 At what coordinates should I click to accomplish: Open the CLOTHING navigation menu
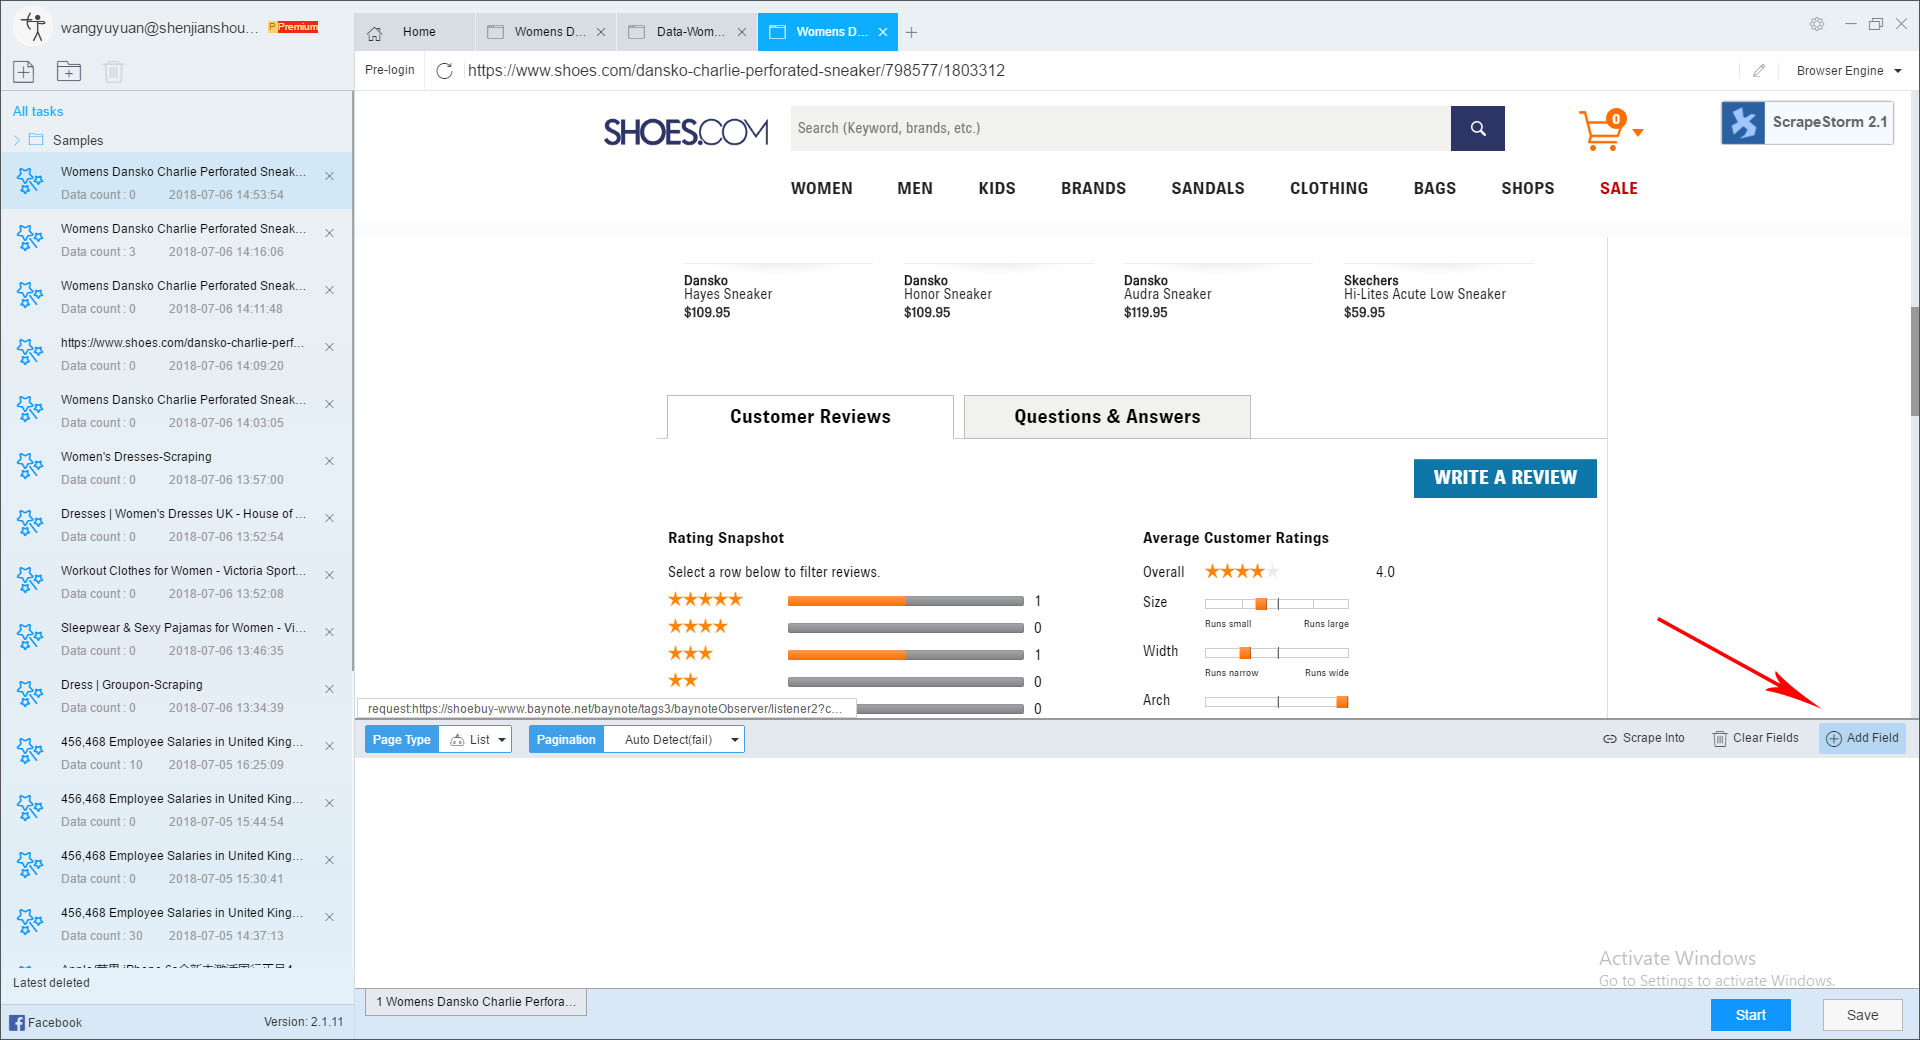pos(1329,189)
